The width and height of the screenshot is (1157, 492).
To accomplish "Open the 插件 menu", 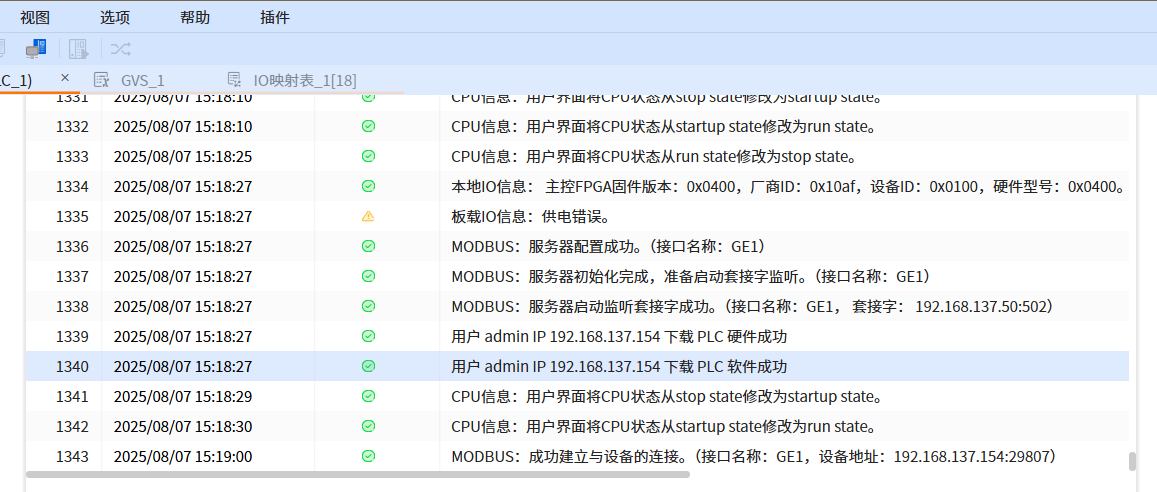I will point(275,17).
